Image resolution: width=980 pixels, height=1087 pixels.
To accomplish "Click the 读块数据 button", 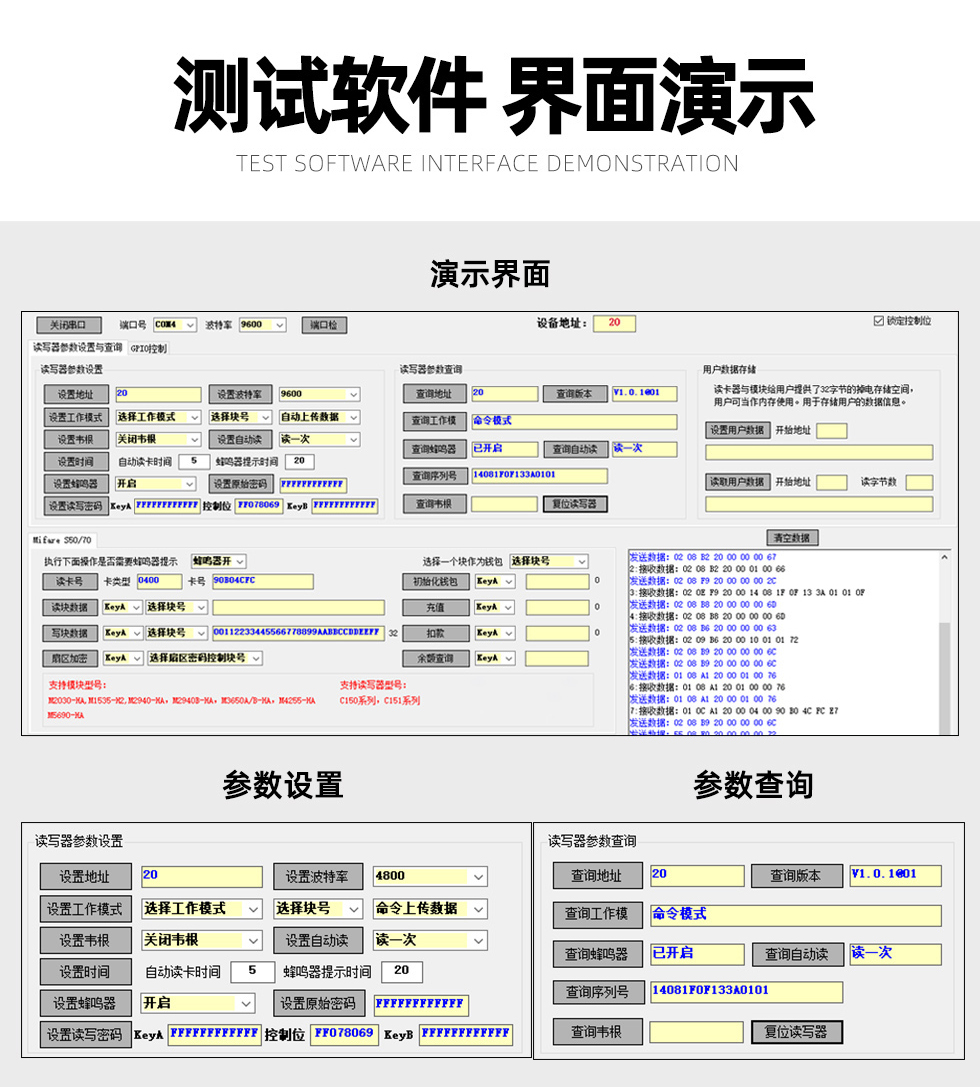I will coord(70,608).
